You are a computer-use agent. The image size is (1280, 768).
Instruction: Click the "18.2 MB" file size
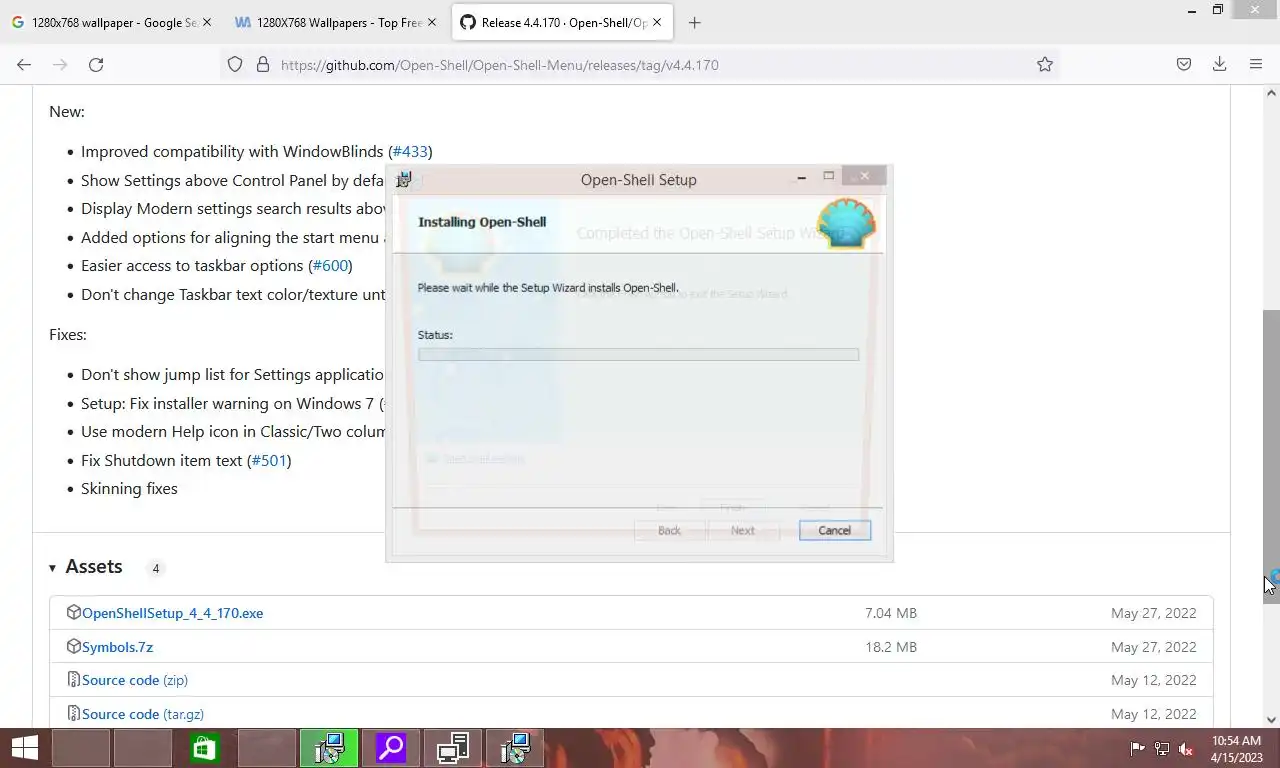tap(891, 647)
